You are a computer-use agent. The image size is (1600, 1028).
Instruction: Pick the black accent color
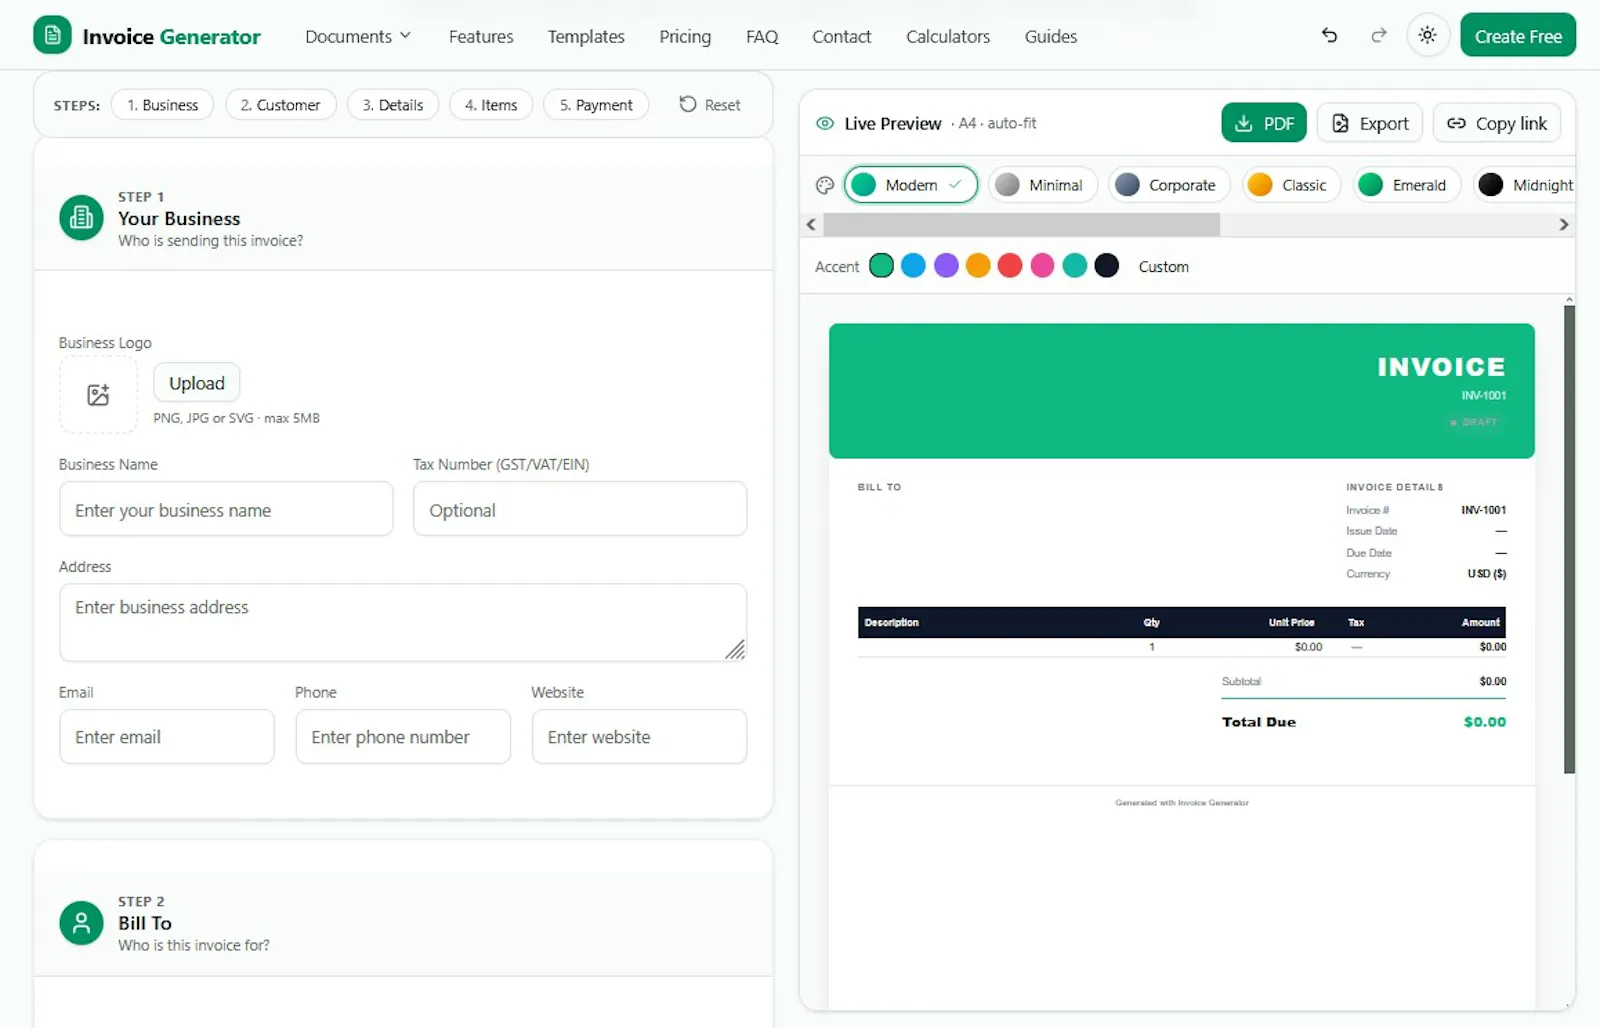(x=1106, y=266)
